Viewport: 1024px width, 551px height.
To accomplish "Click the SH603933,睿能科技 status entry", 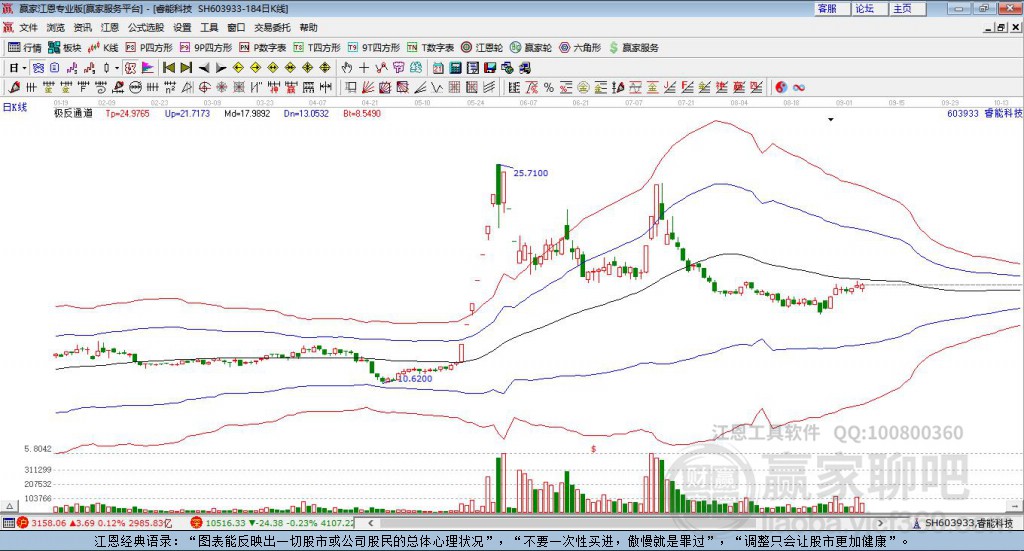I will tap(963, 523).
